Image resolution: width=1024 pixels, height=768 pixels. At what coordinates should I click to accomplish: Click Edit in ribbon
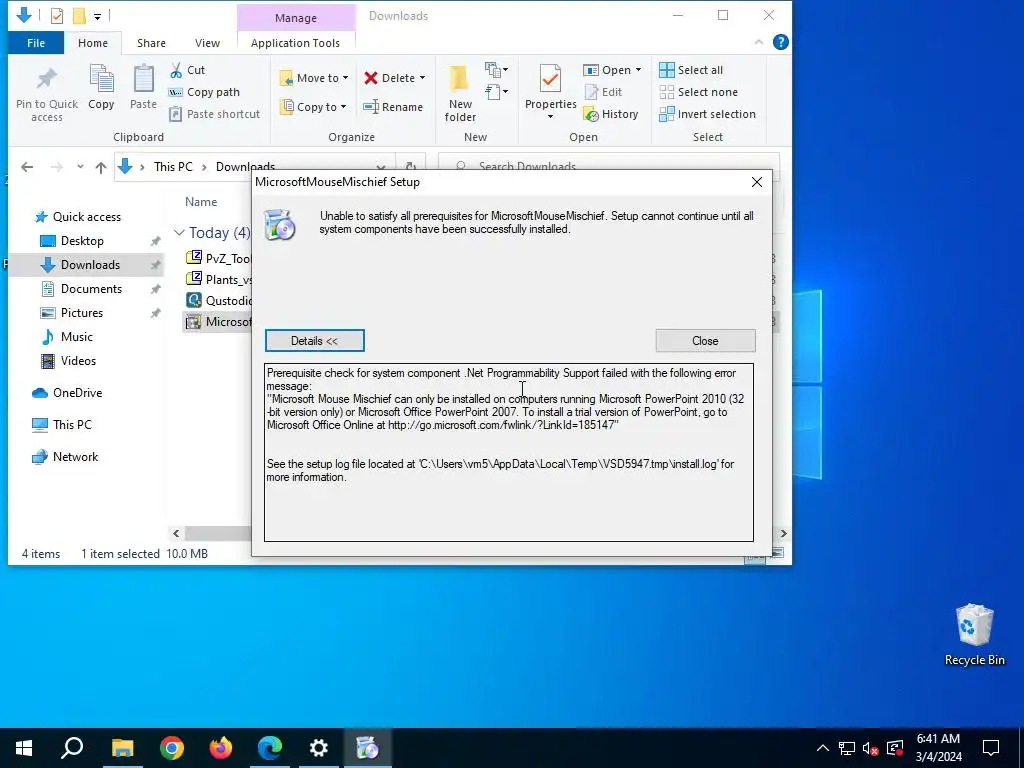pos(603,92)
